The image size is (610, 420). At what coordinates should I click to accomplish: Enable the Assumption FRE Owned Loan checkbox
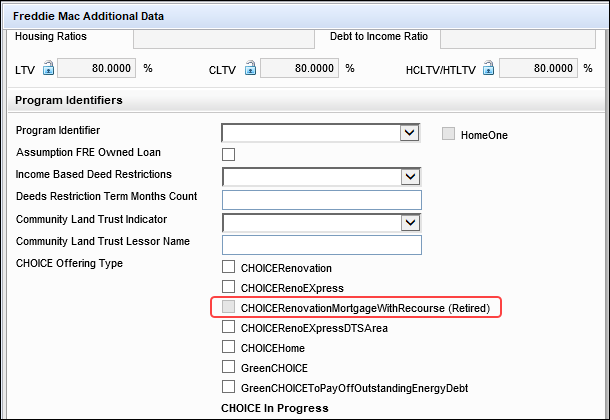229,154
